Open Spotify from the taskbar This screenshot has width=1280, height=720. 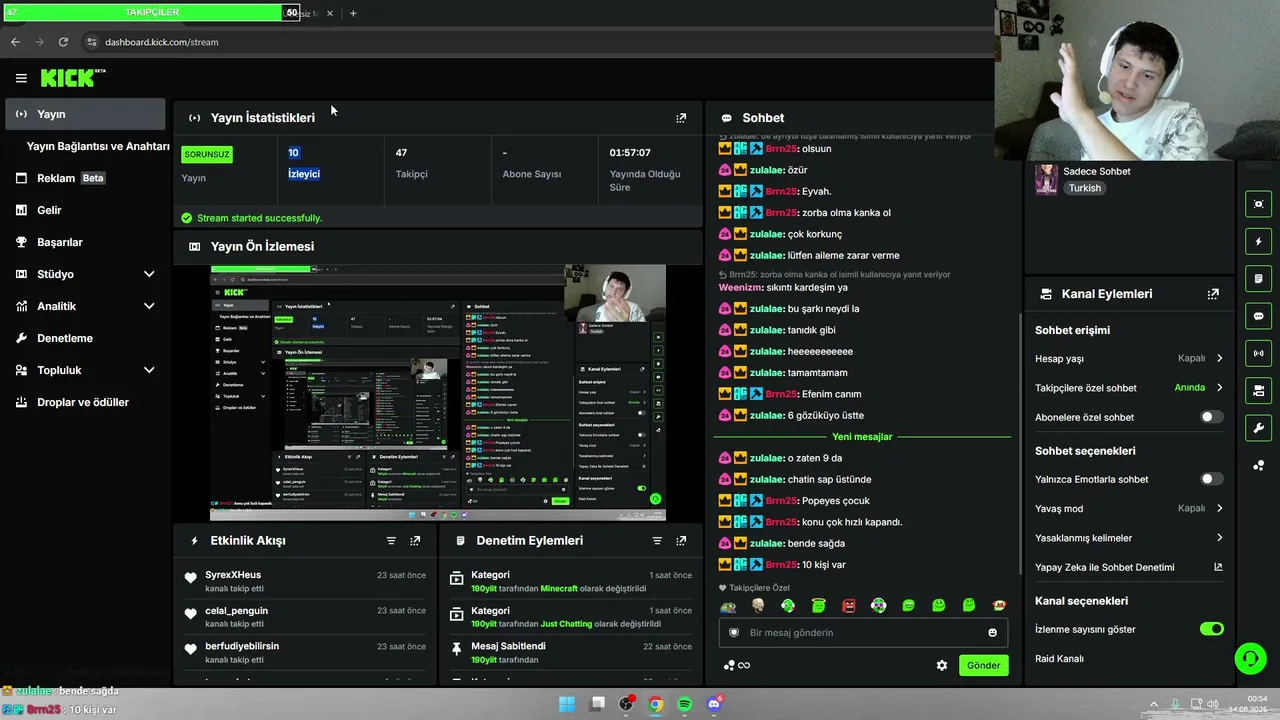click(685, 704)
